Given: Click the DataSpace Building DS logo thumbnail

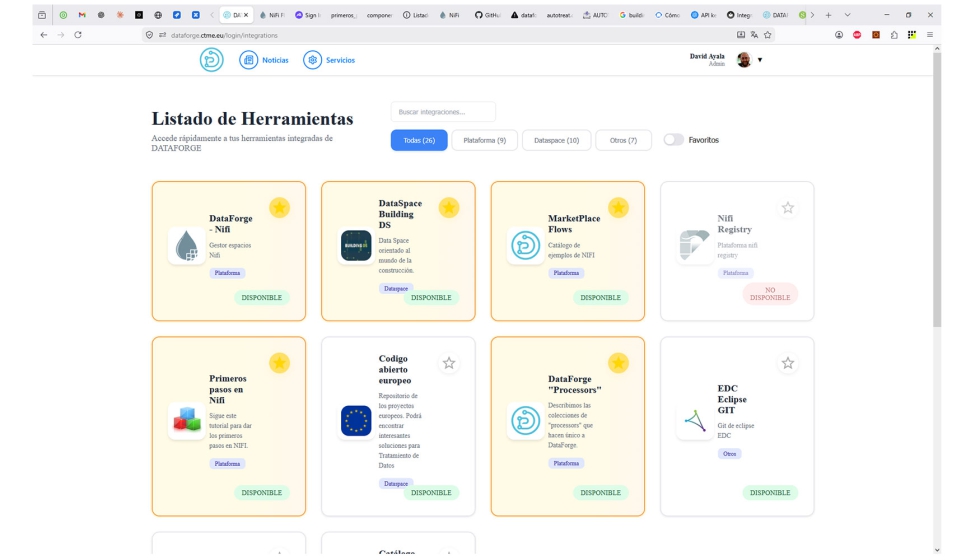Looking at the screenshot, I should pyautogui.click(x=356, y=246).
